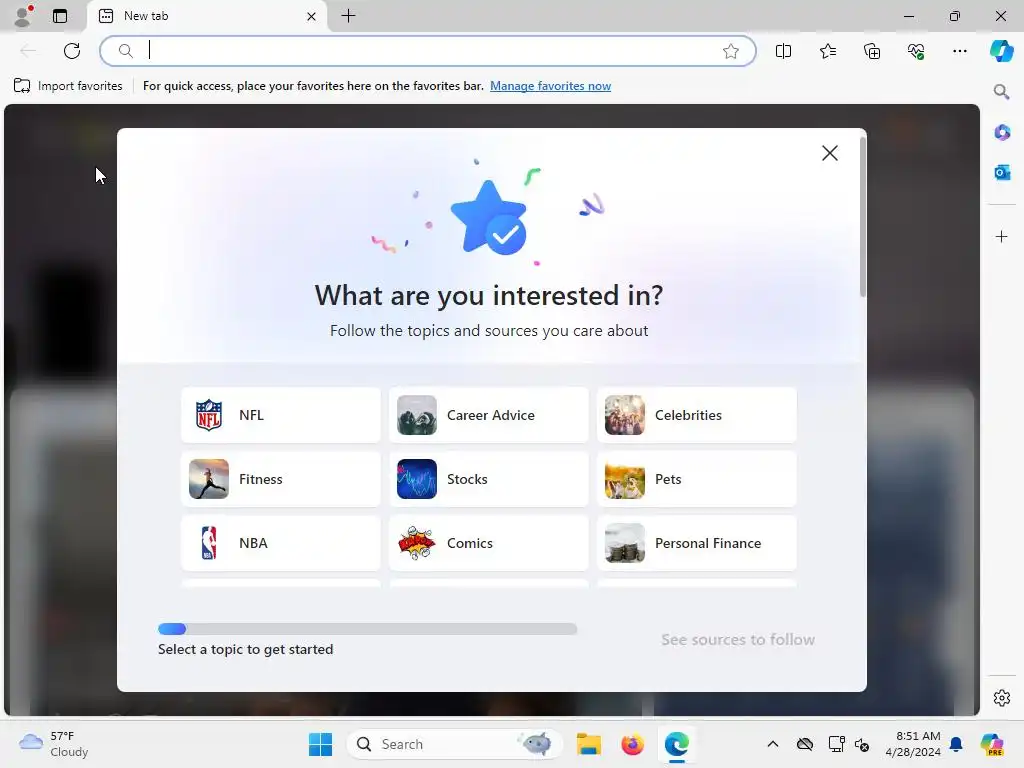The image size is (1024, 768).
Task: Add this page to favorites star
Action: pos(731,51)
